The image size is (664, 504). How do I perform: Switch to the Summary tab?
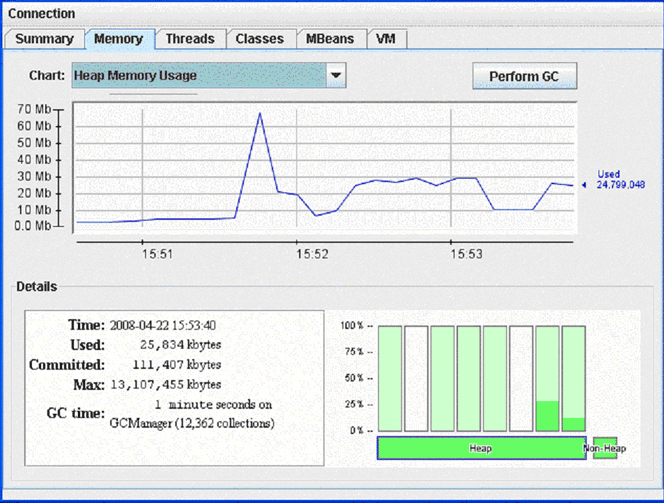44,39
